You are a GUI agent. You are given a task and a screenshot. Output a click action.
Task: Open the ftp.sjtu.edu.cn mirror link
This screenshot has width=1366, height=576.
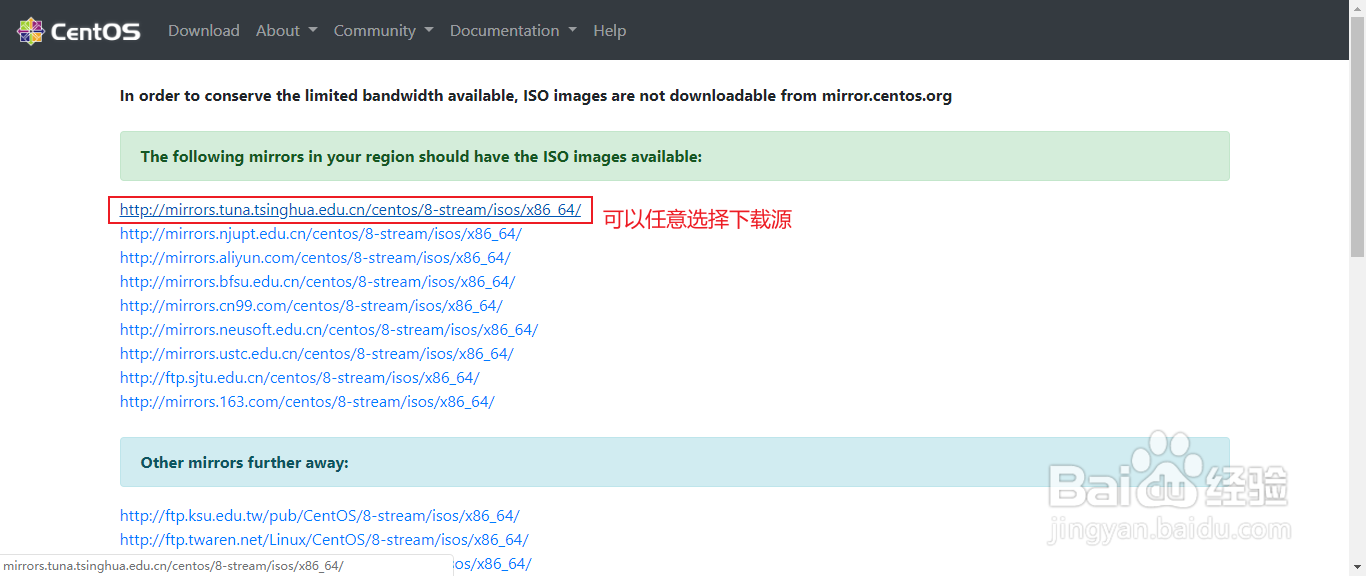click(300, 378)
